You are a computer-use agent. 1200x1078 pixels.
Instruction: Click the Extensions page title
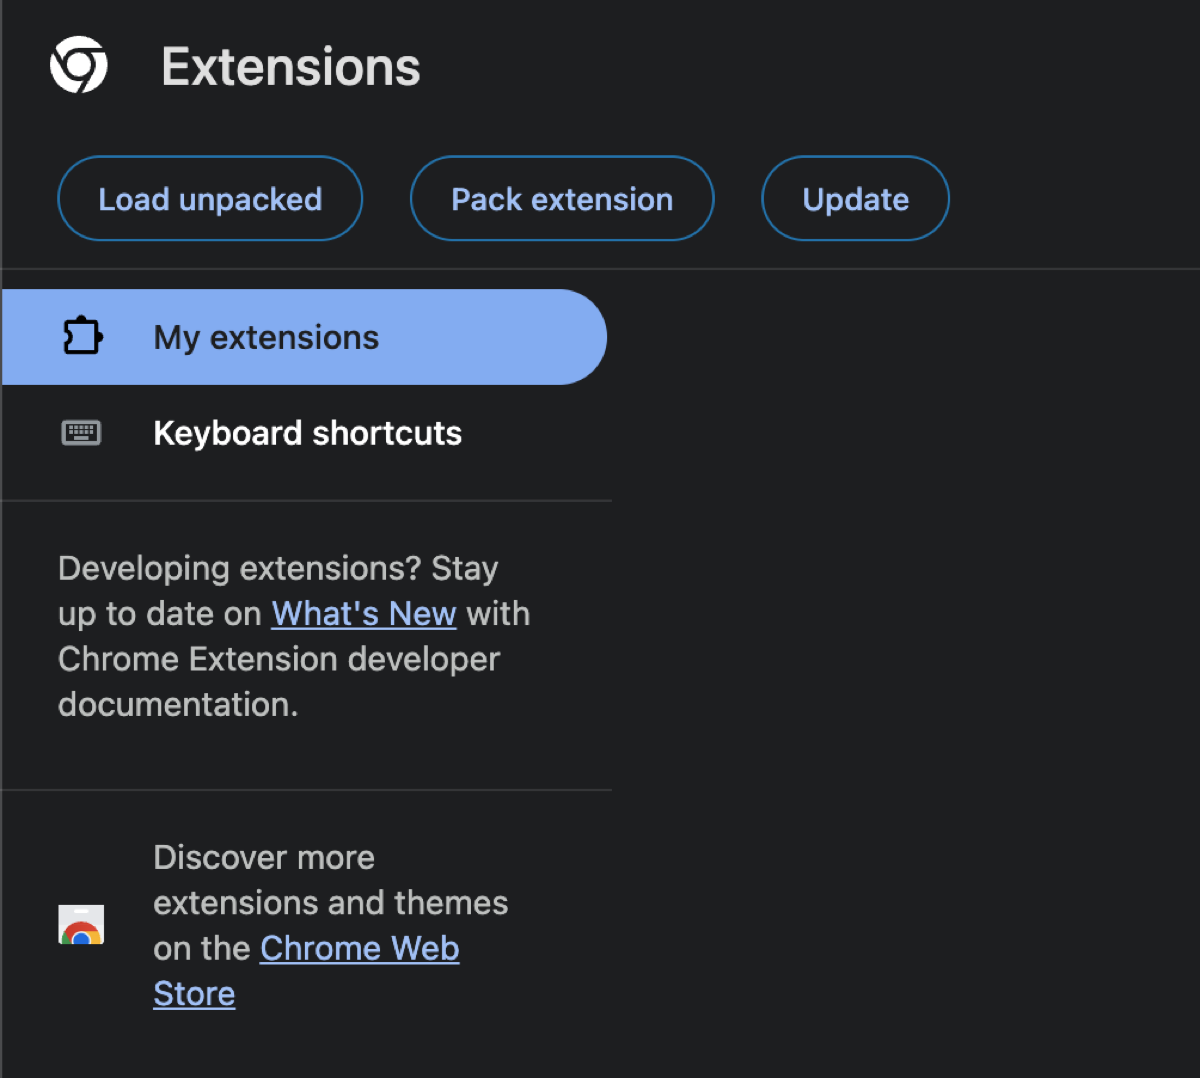[x=291, y=67]
